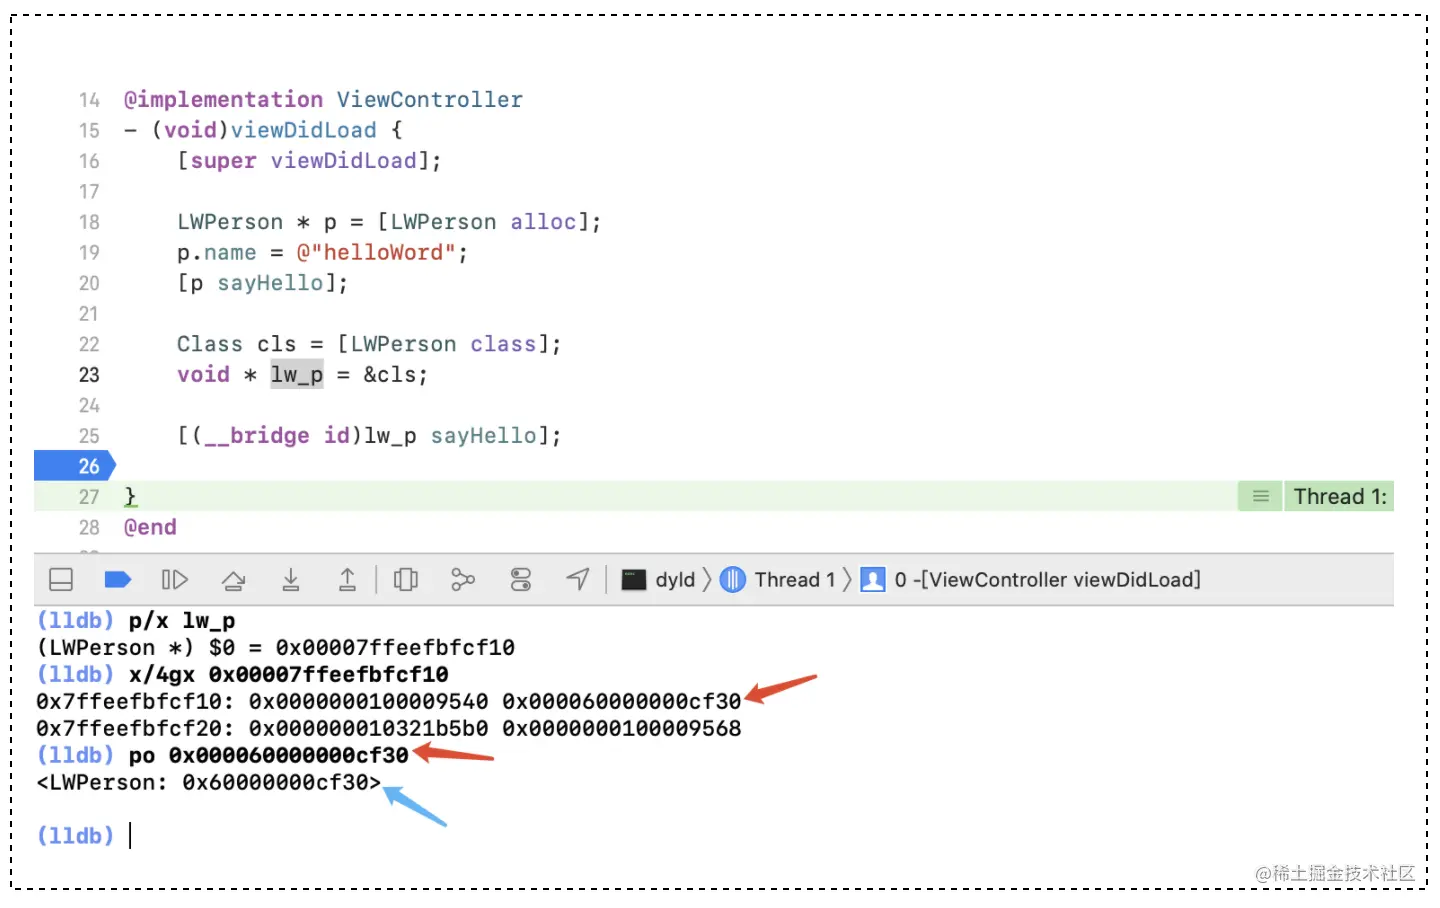Hide the debug area panel
Viewport: 1440px width, 908px height.
pyautogui.click(x=61, y=580)
